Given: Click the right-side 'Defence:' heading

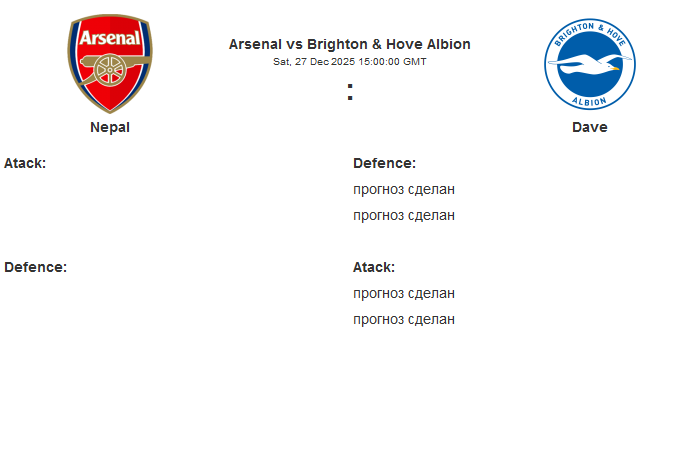Looking at the screenshot, I should click(x=384, y=163).
